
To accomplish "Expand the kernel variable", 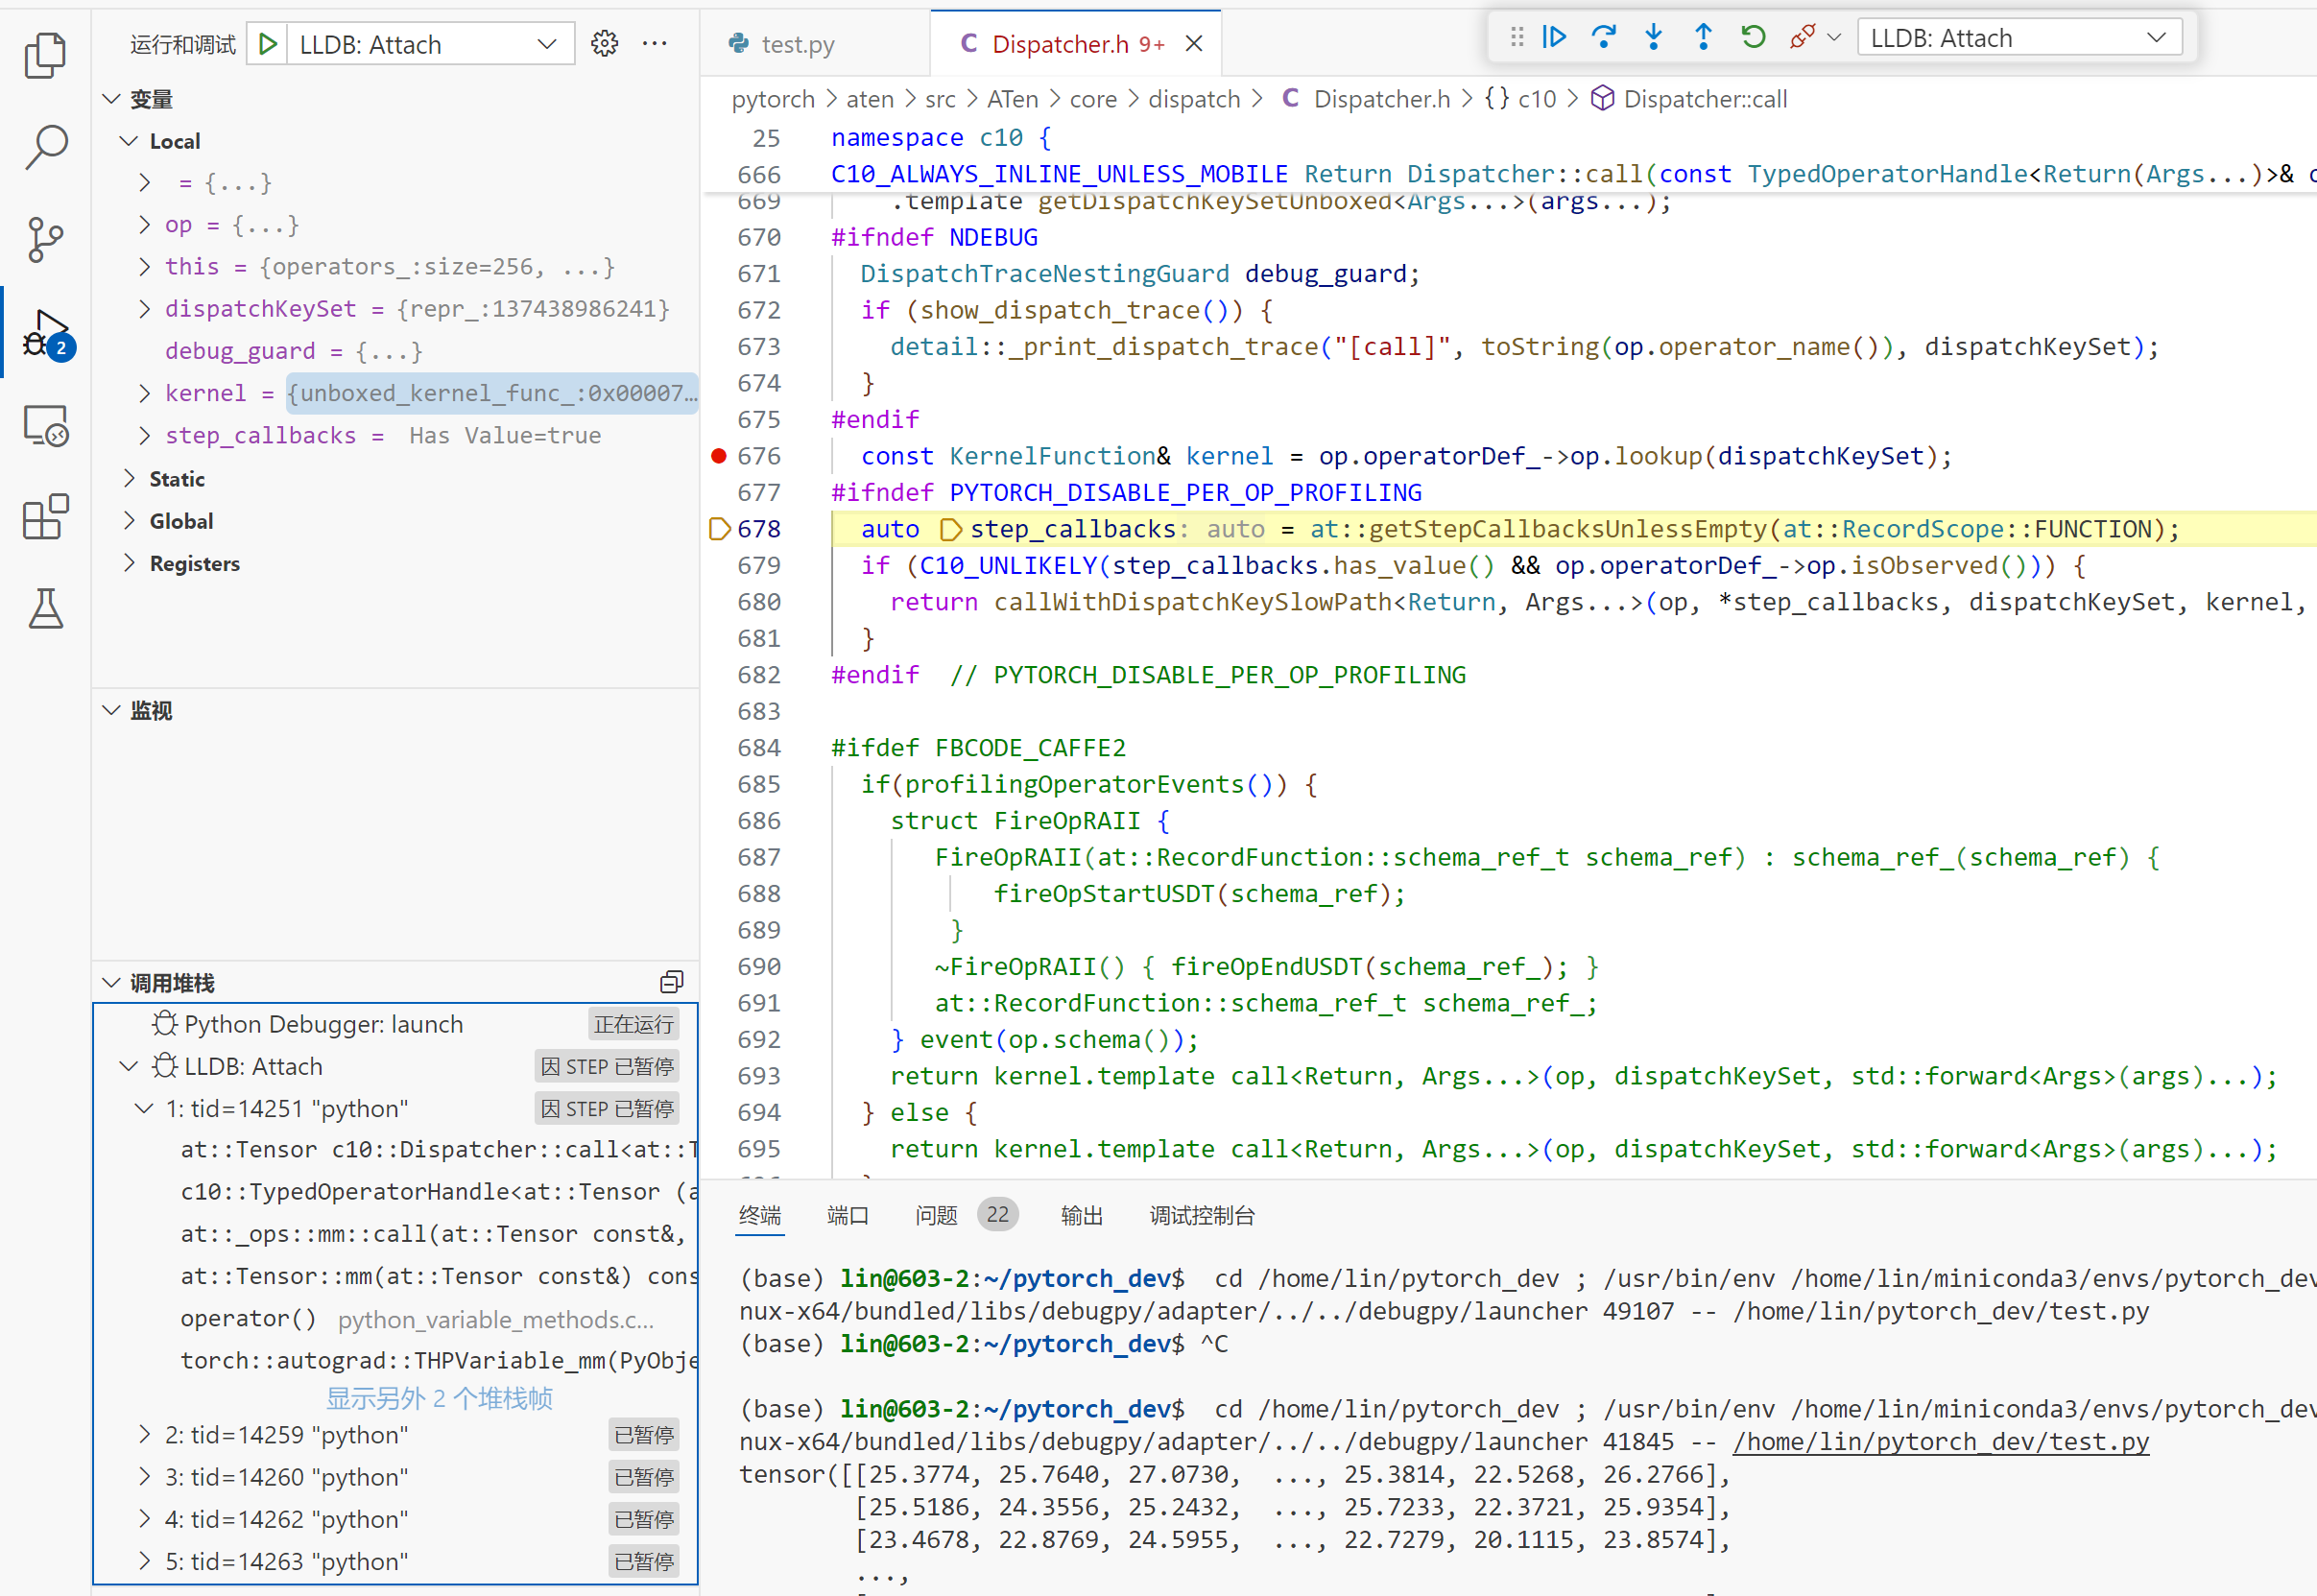I will coord(145,393).
